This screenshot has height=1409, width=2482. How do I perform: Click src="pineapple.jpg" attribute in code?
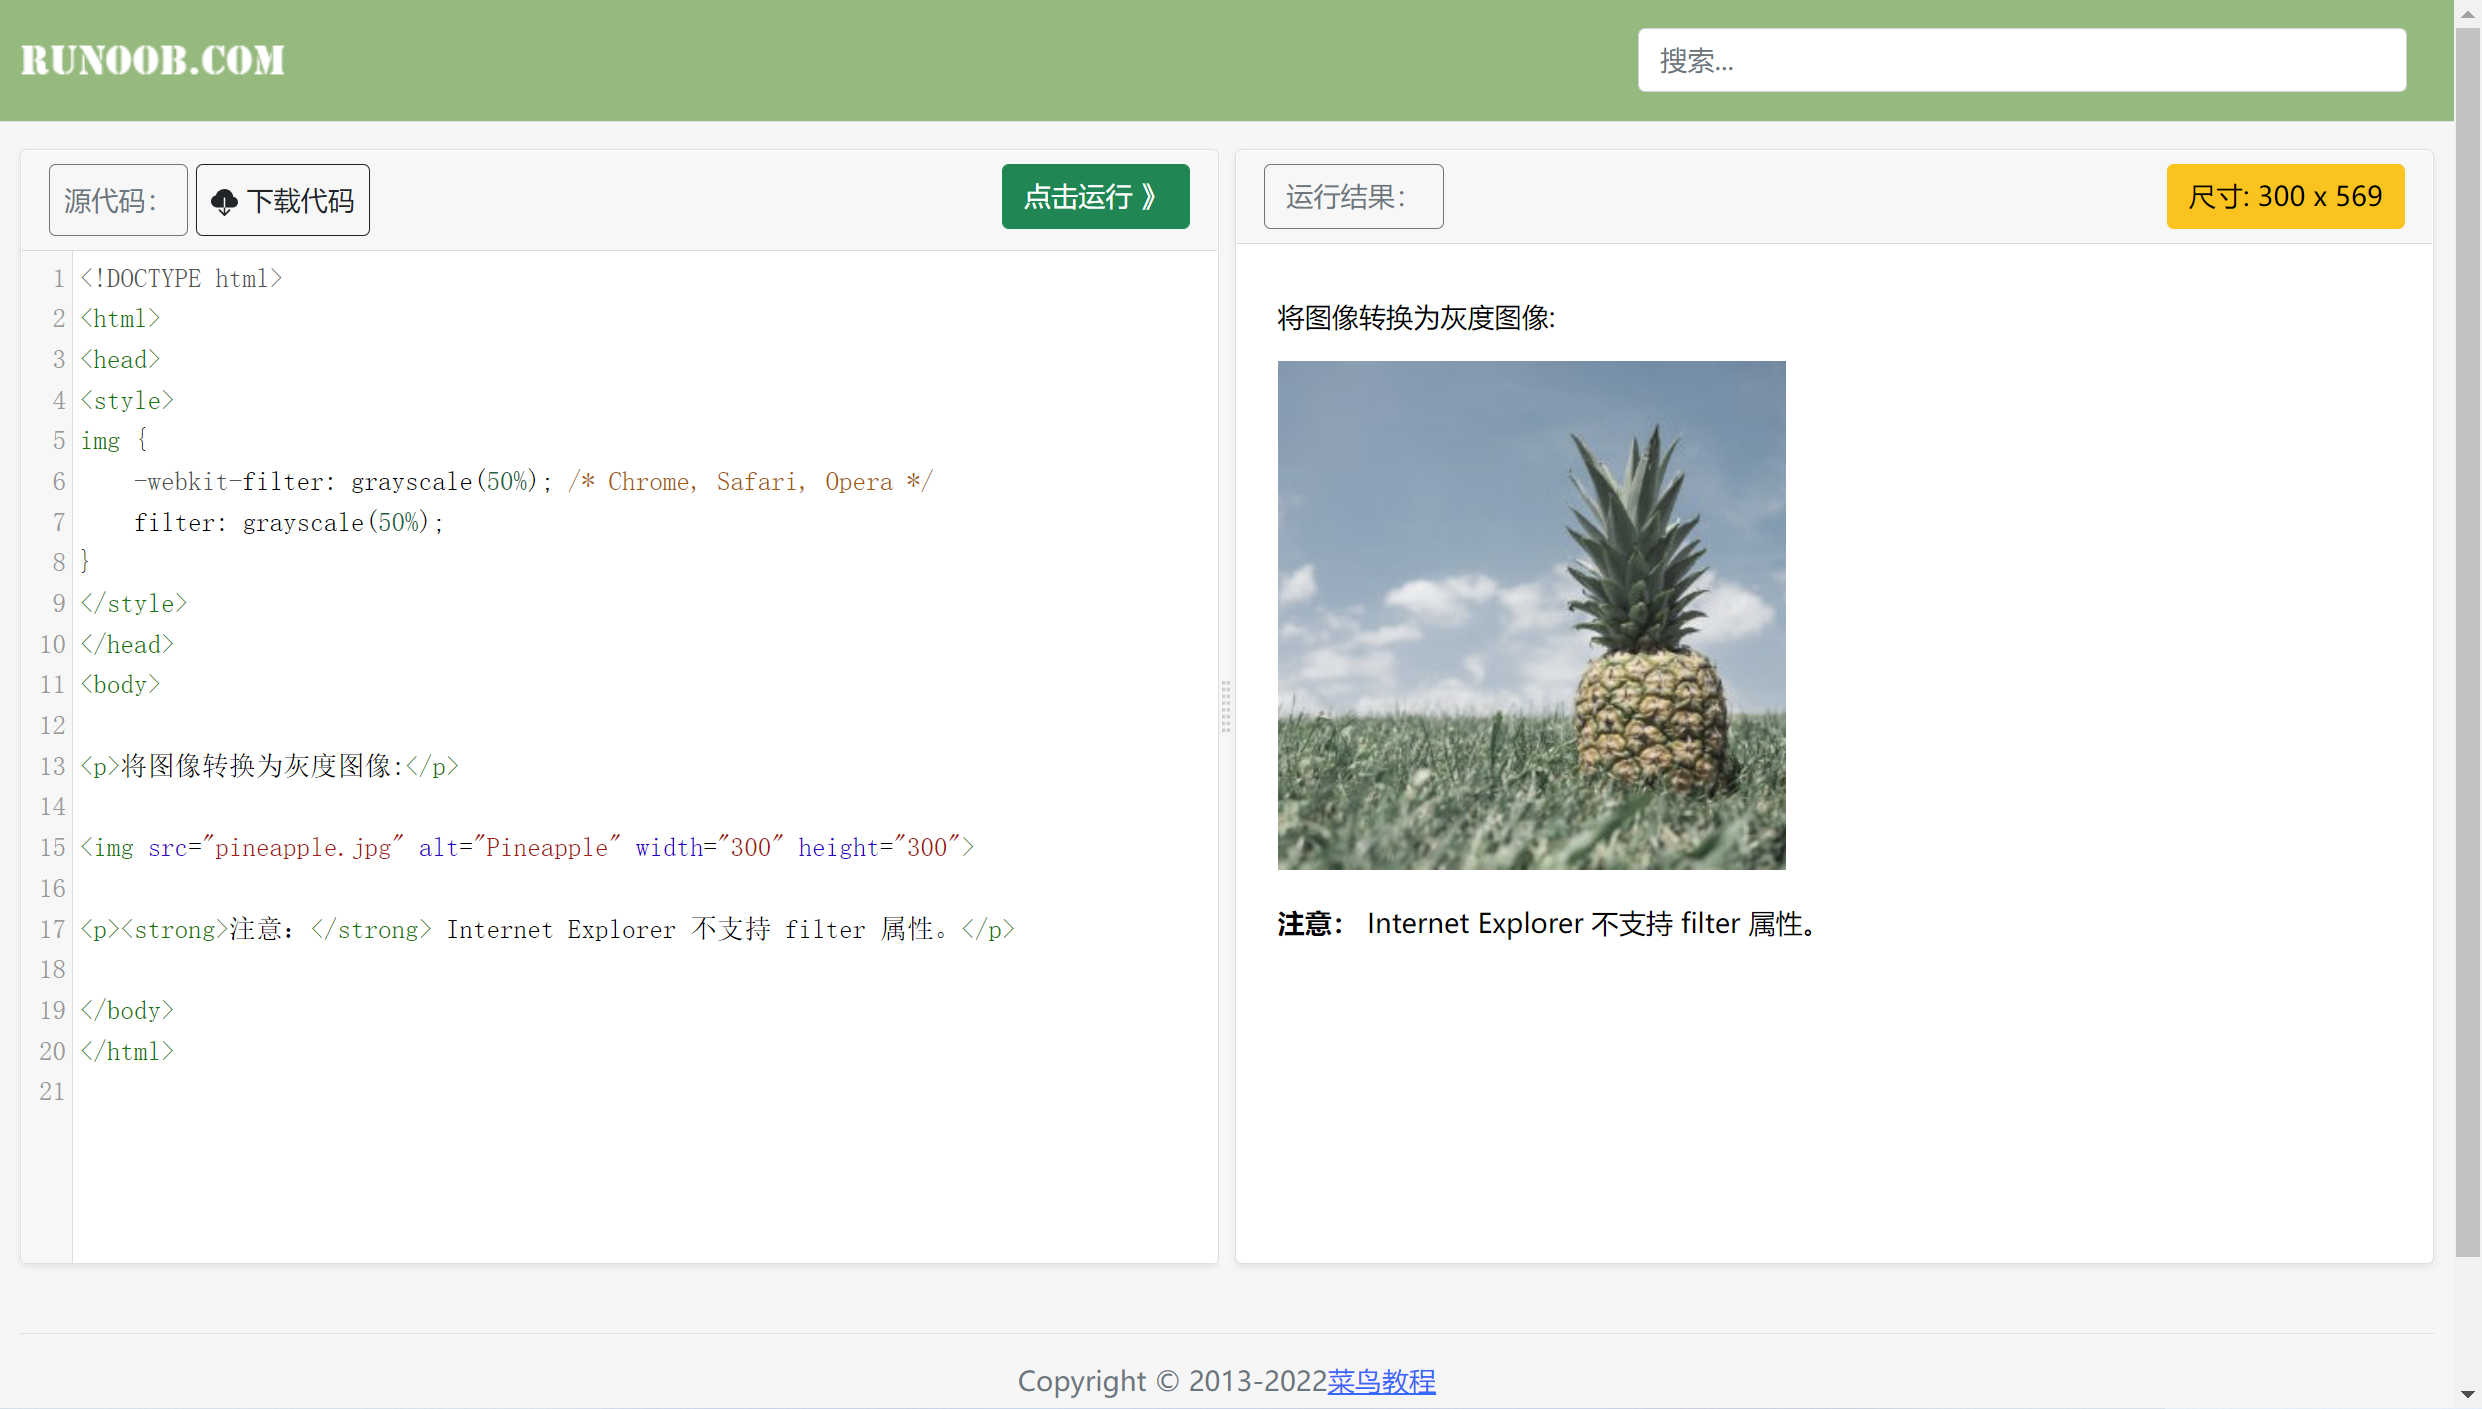coord(276,848)
